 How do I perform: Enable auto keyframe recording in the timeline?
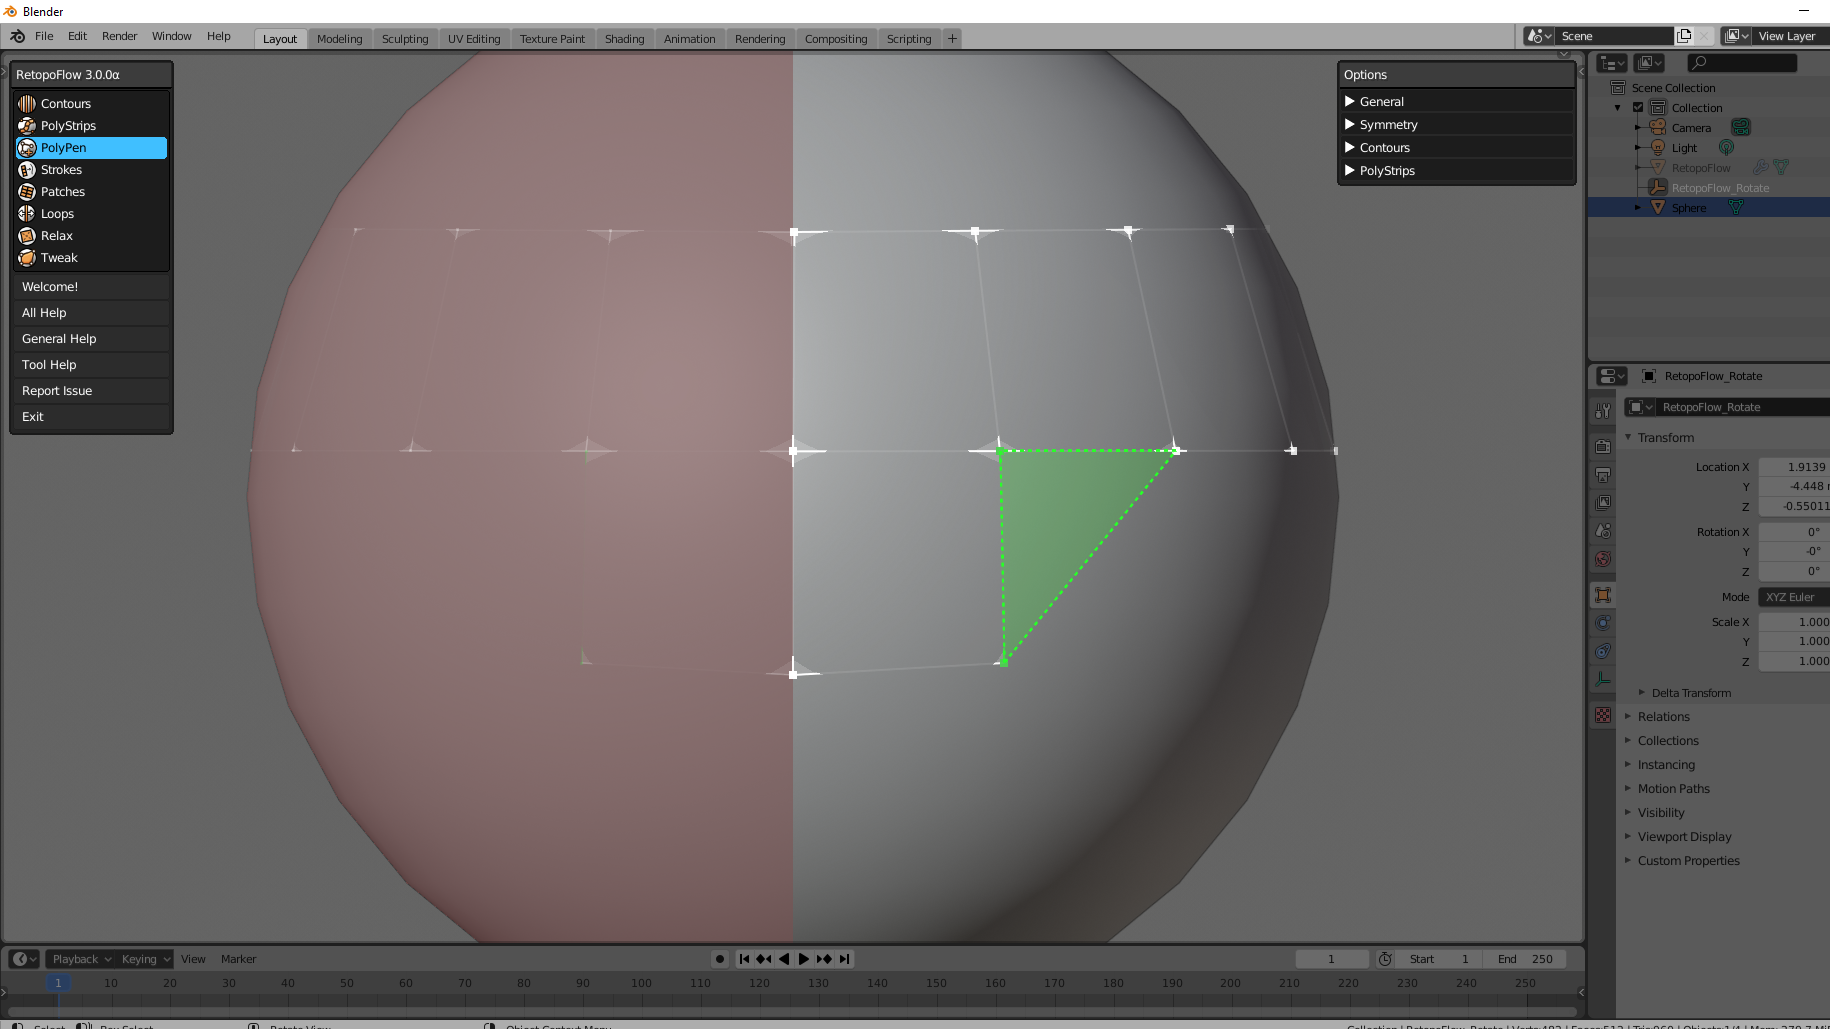720,958
